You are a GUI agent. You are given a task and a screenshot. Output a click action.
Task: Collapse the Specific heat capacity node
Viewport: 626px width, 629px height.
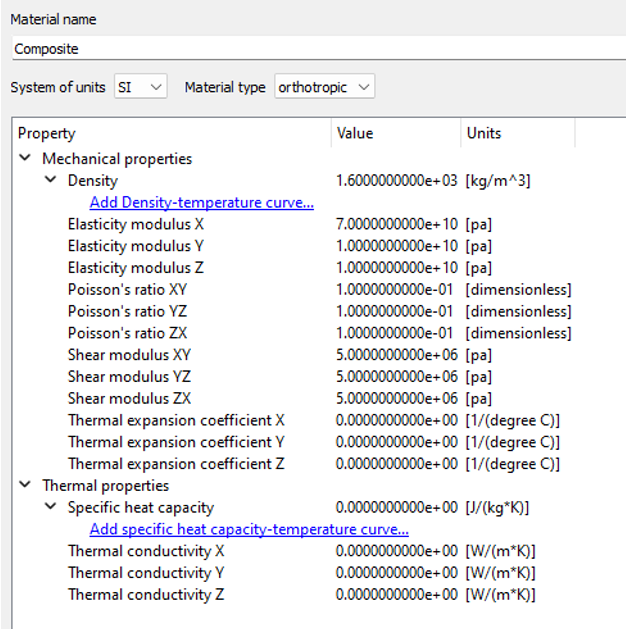coord(51,508)
